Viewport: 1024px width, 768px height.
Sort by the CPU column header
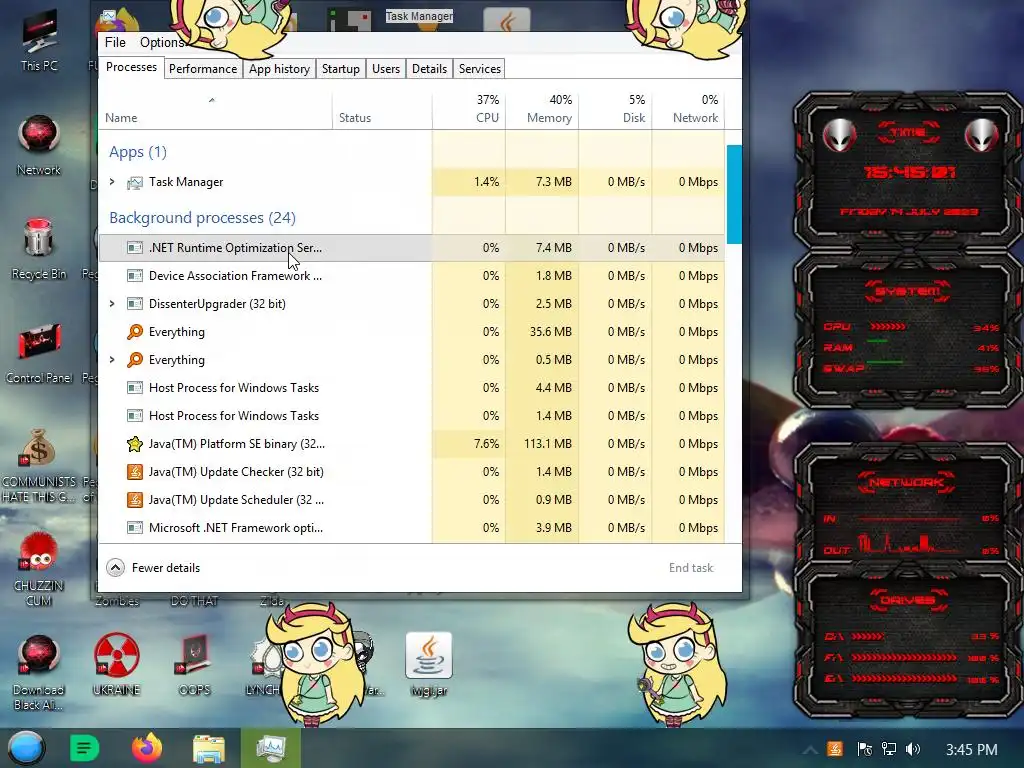[469, 111]
